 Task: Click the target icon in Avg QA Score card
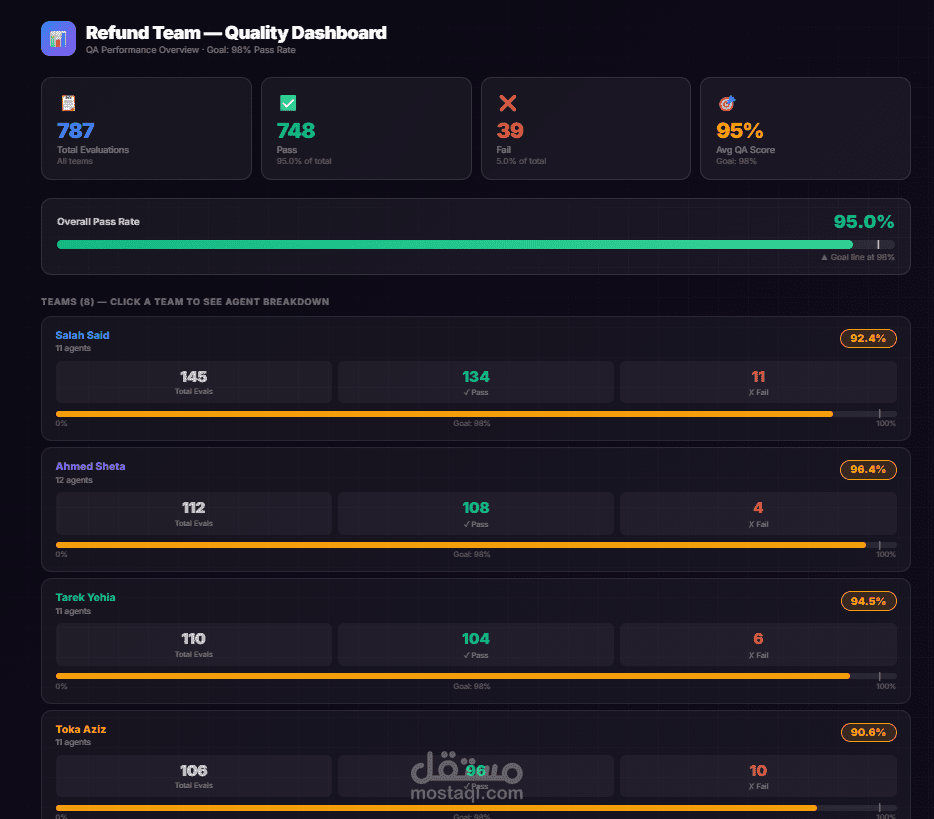click(x=727, y=103)
